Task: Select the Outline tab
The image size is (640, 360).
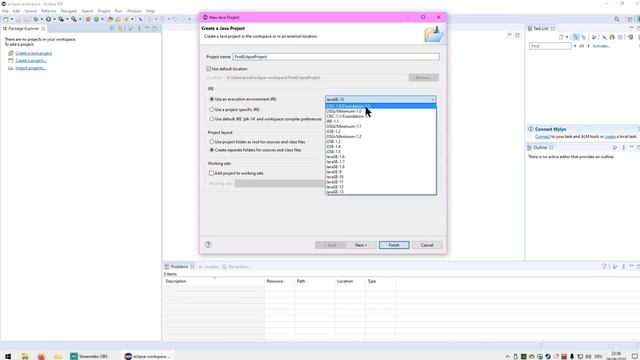Action: 540,147
